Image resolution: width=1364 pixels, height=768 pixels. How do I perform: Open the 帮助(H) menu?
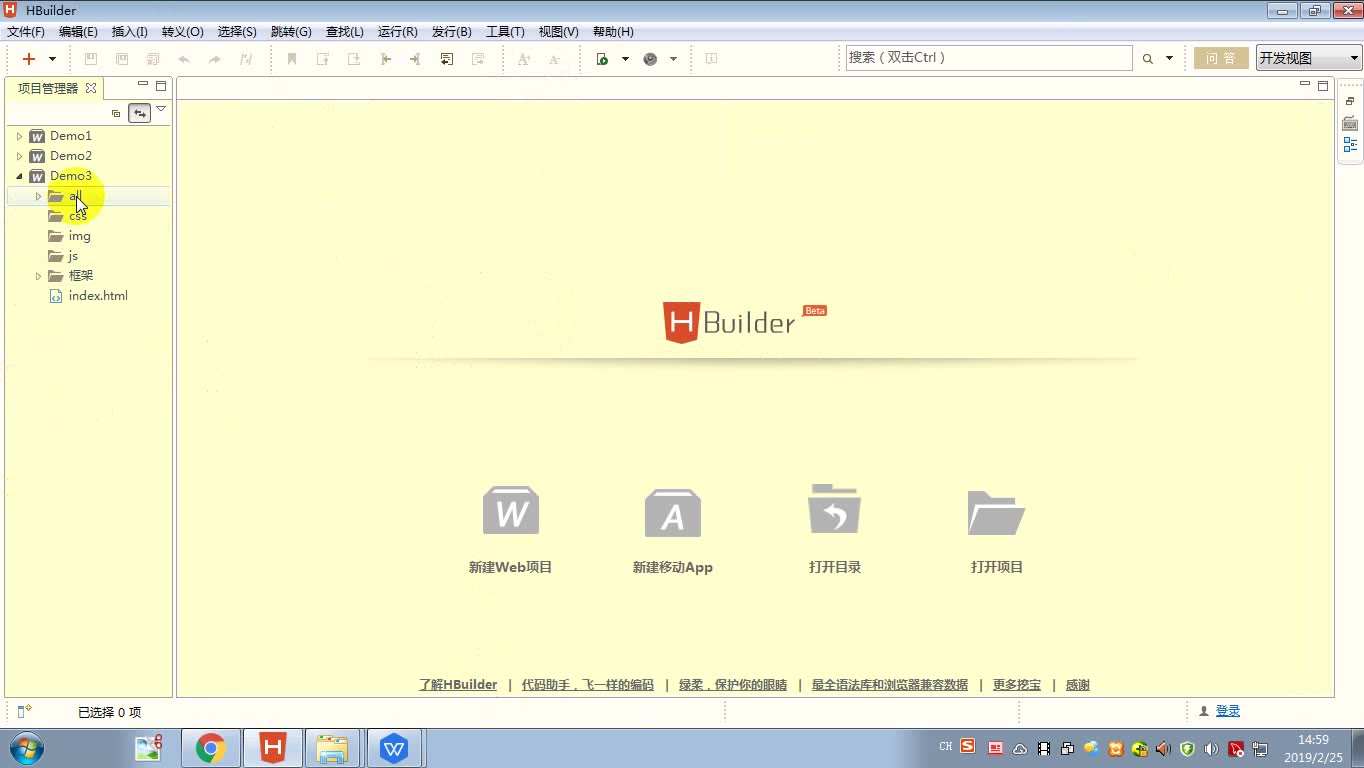point(613,32)
